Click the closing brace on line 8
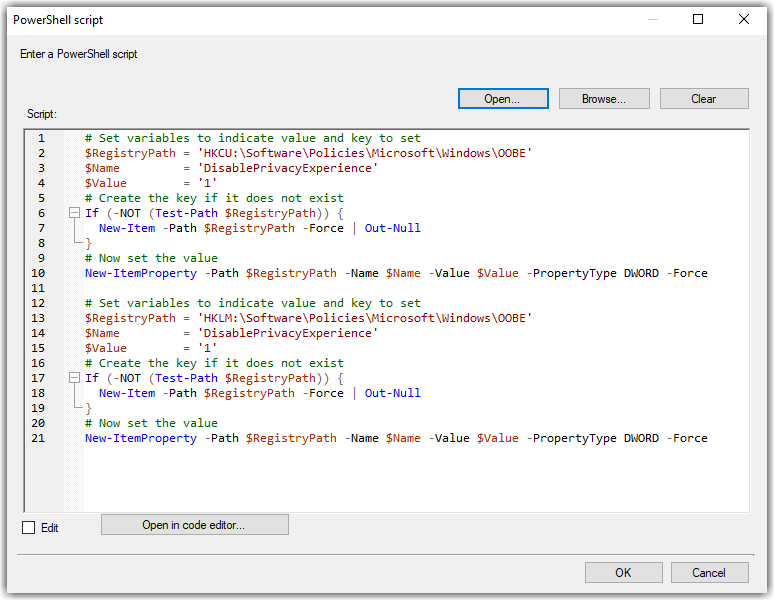Image resolution: width=775 pixels, height=601 pixels. coord(88,243)
